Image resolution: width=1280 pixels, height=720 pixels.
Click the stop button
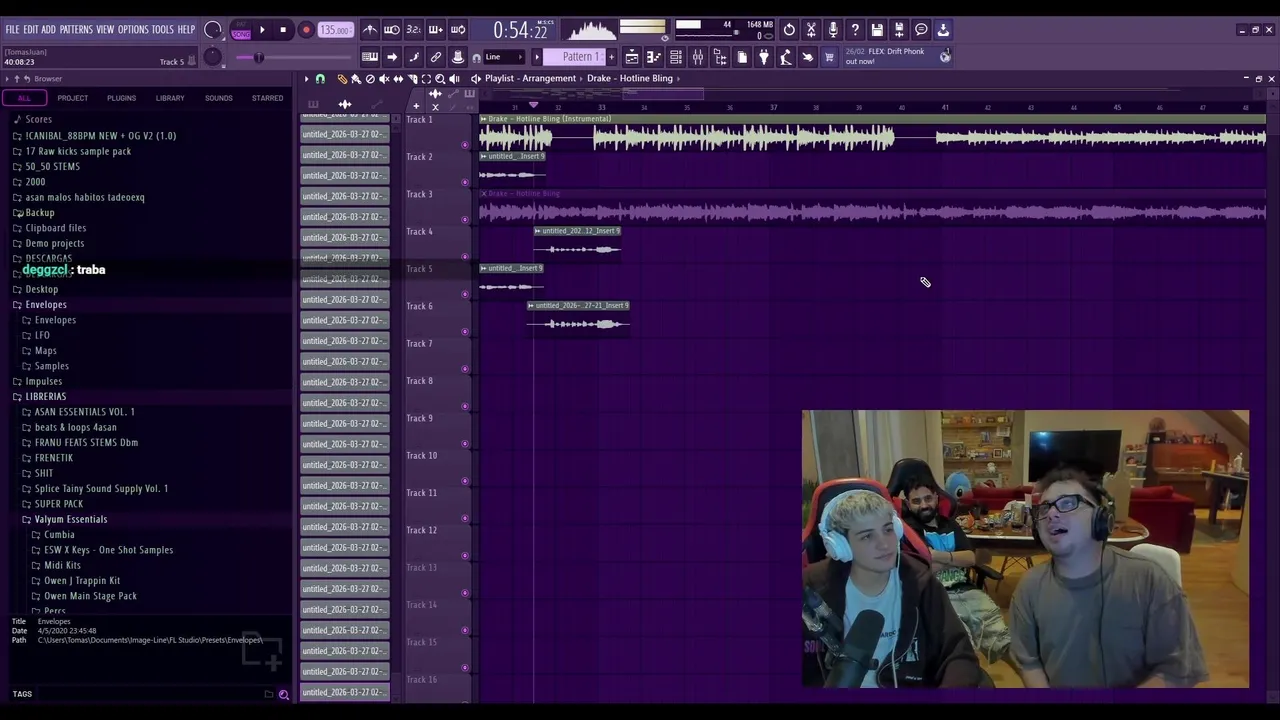pos(283,30)
